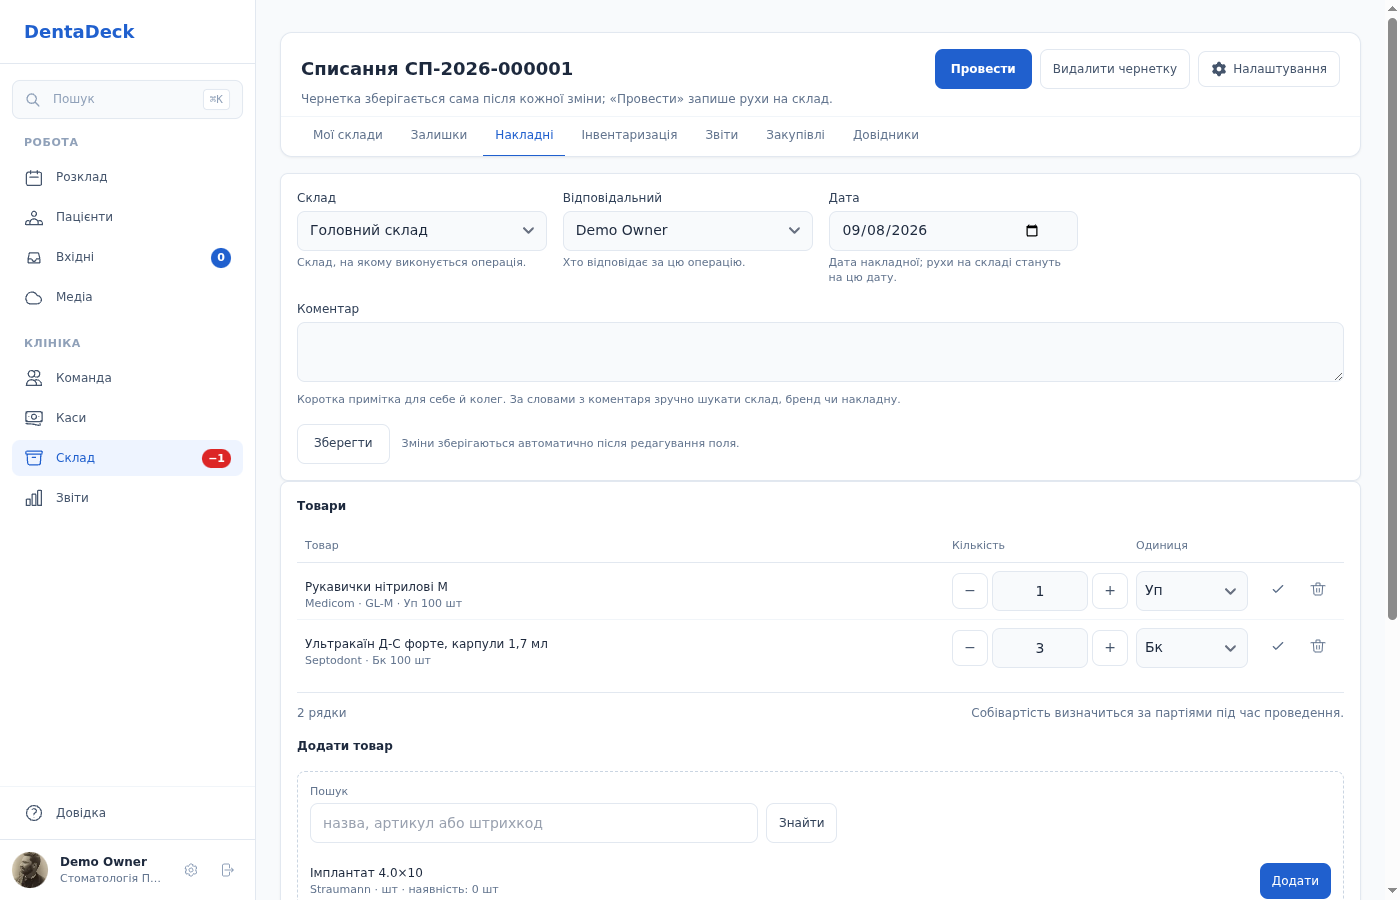
Task: Decrease quantity of Ультракаїн Д-С форте
Action: click(x=970, y=648)
